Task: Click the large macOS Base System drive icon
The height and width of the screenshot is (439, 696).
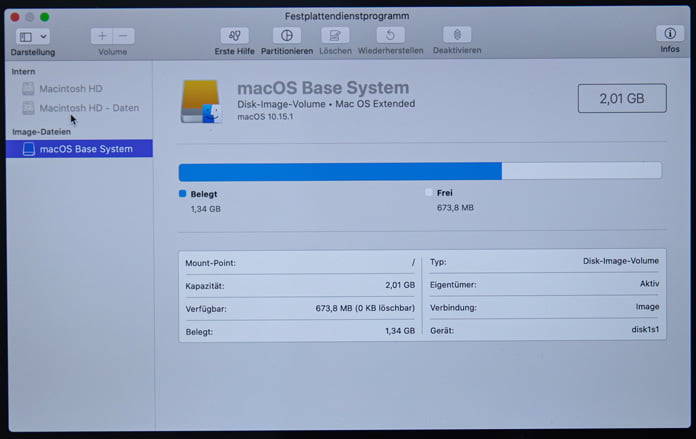Action: (201, 102)
